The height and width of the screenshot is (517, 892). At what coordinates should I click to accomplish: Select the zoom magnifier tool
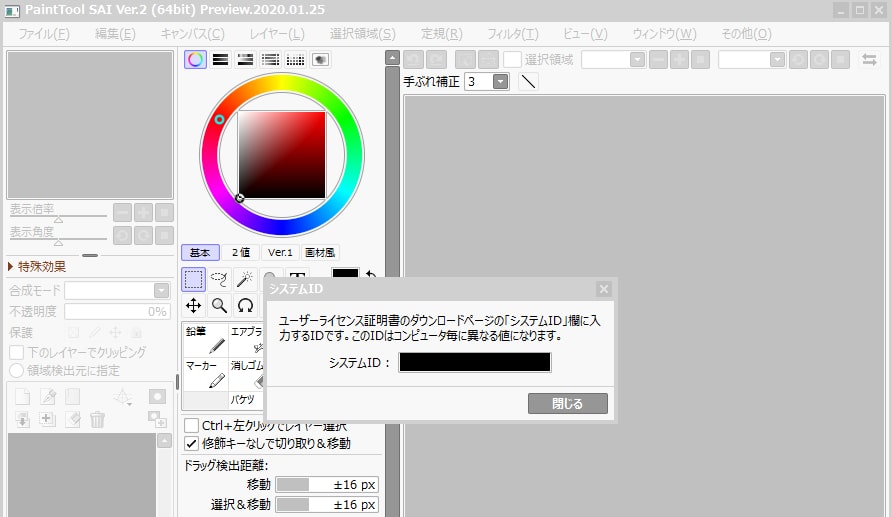click(x=219, y=305)
